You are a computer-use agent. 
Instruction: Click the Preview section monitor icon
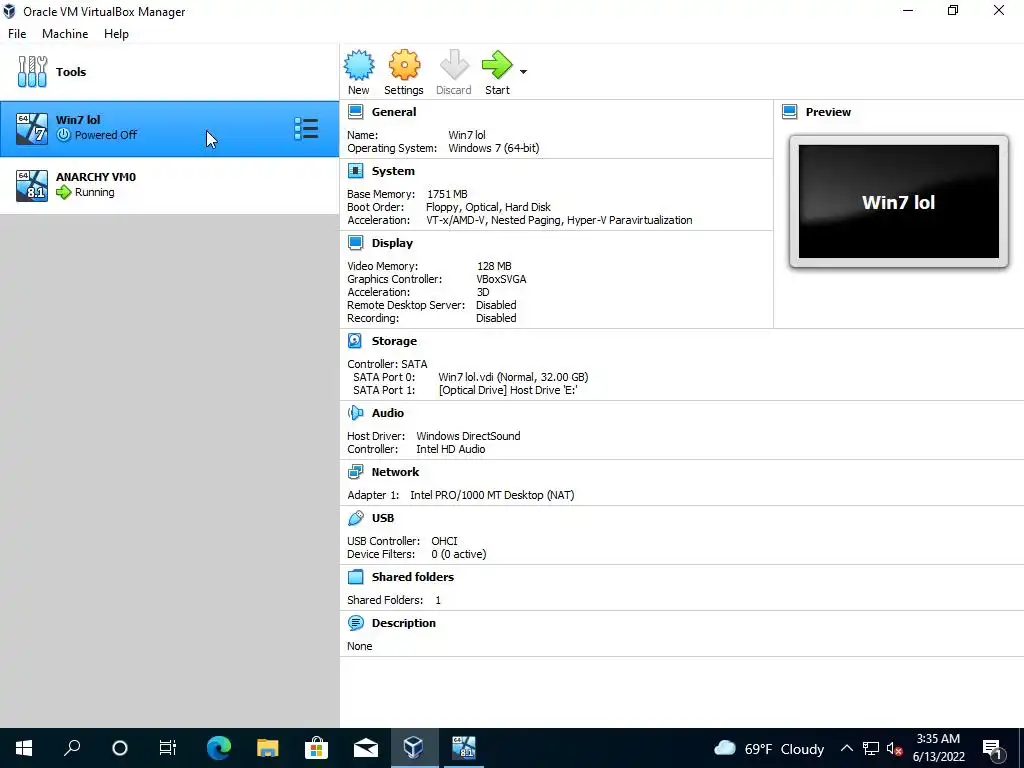coord(790,112)
